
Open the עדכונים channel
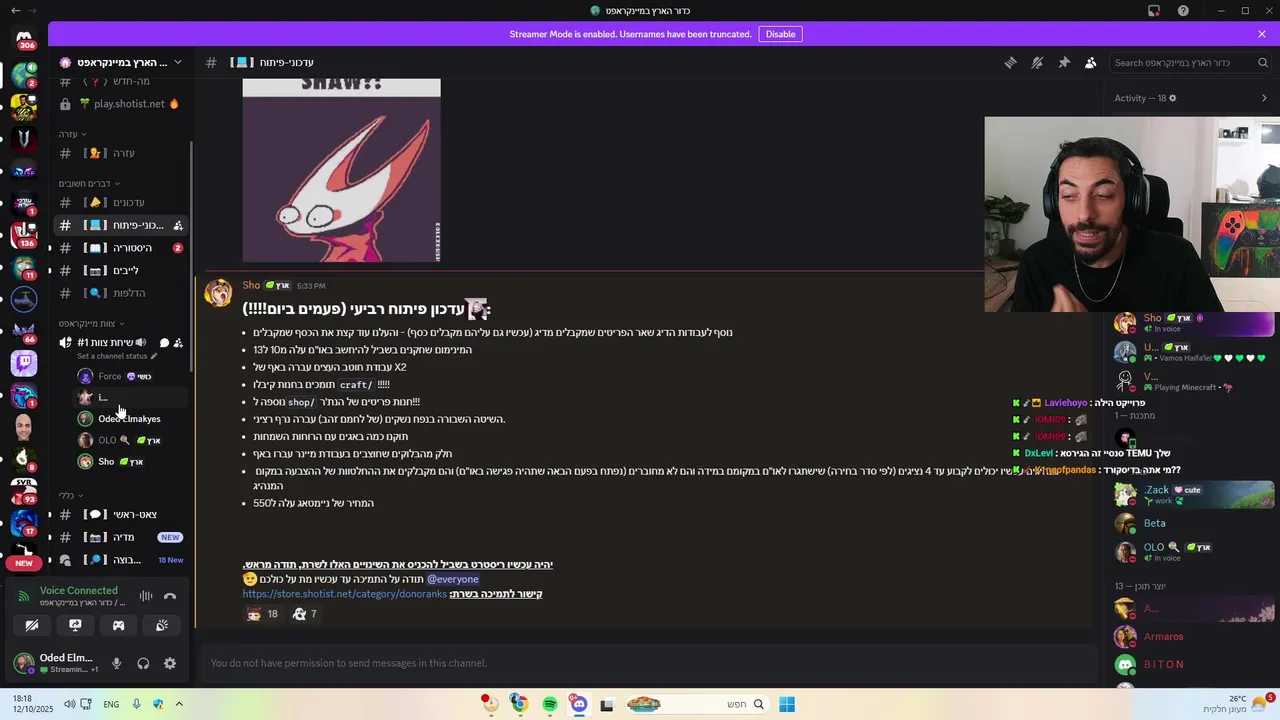coord(121,202)
